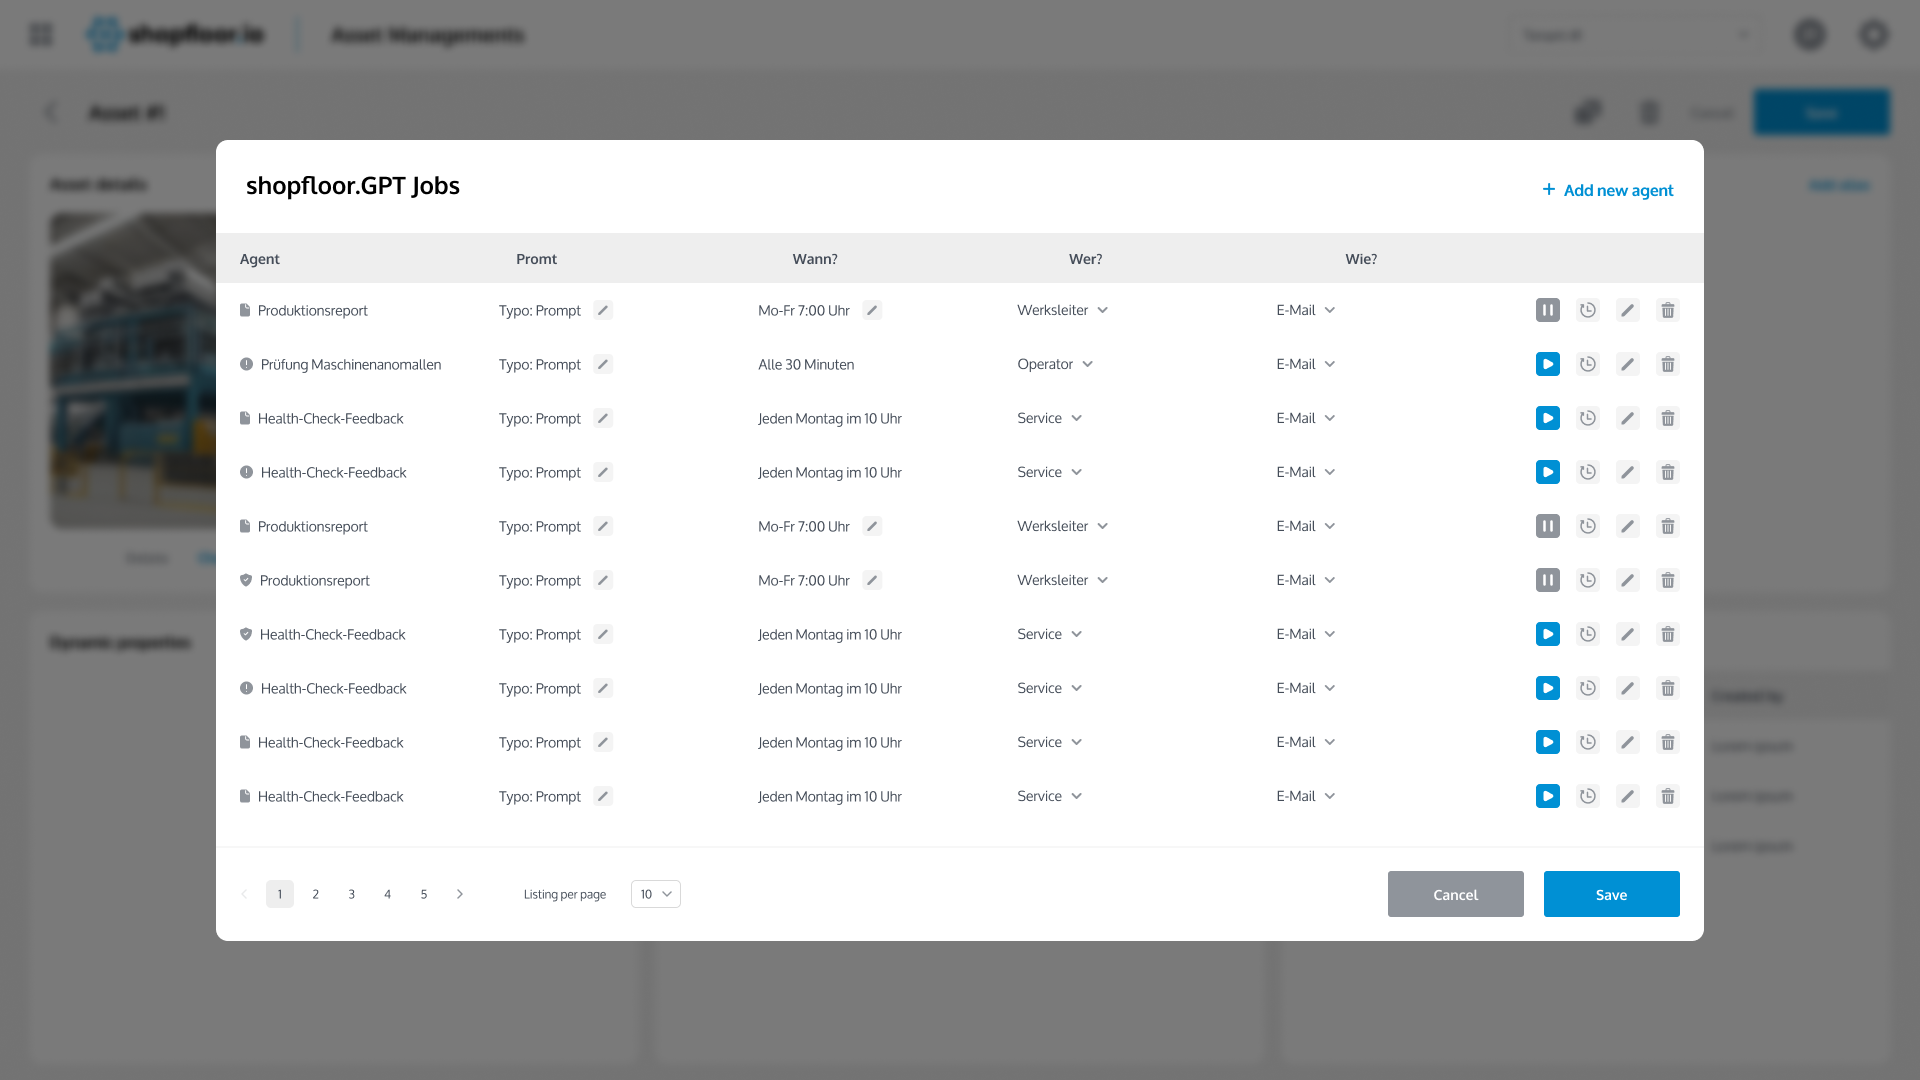The width and height of the screenshot is (1920, 1080).
Task: Open listing per page selector
Action: coord(655,894)
